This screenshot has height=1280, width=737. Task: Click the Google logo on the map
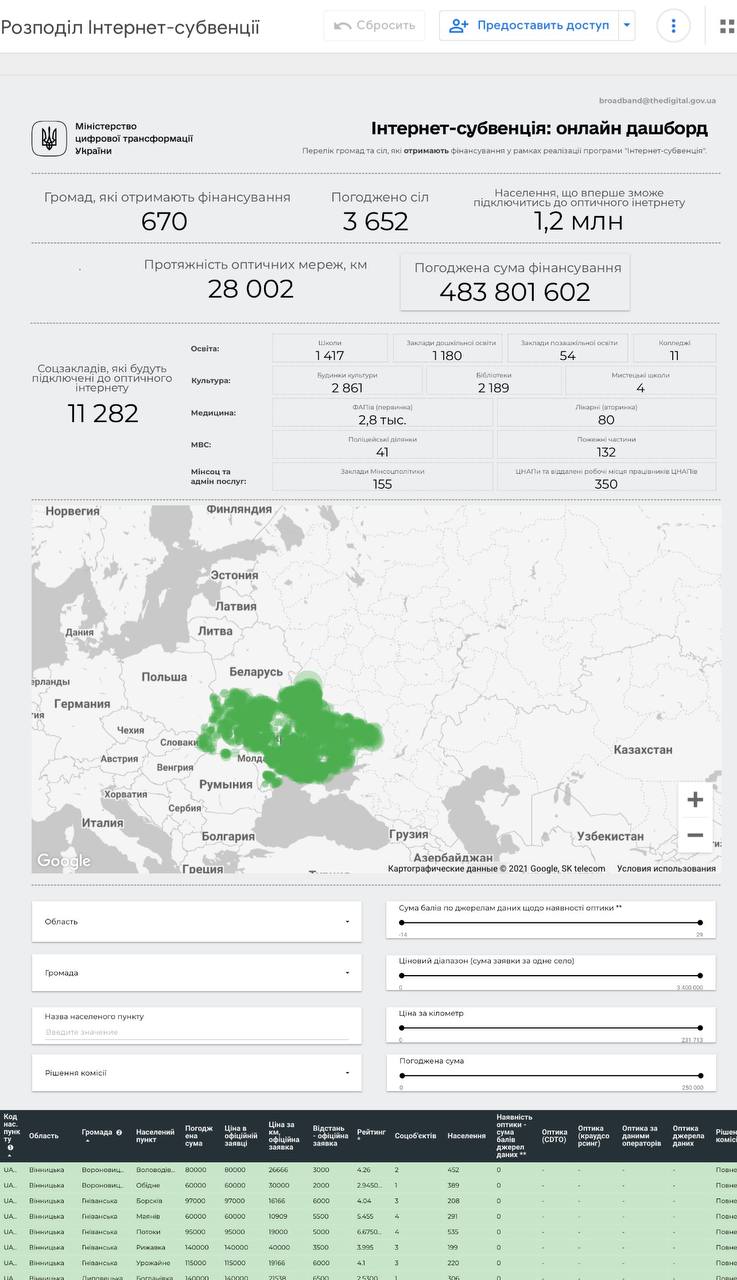pos(63,861)
